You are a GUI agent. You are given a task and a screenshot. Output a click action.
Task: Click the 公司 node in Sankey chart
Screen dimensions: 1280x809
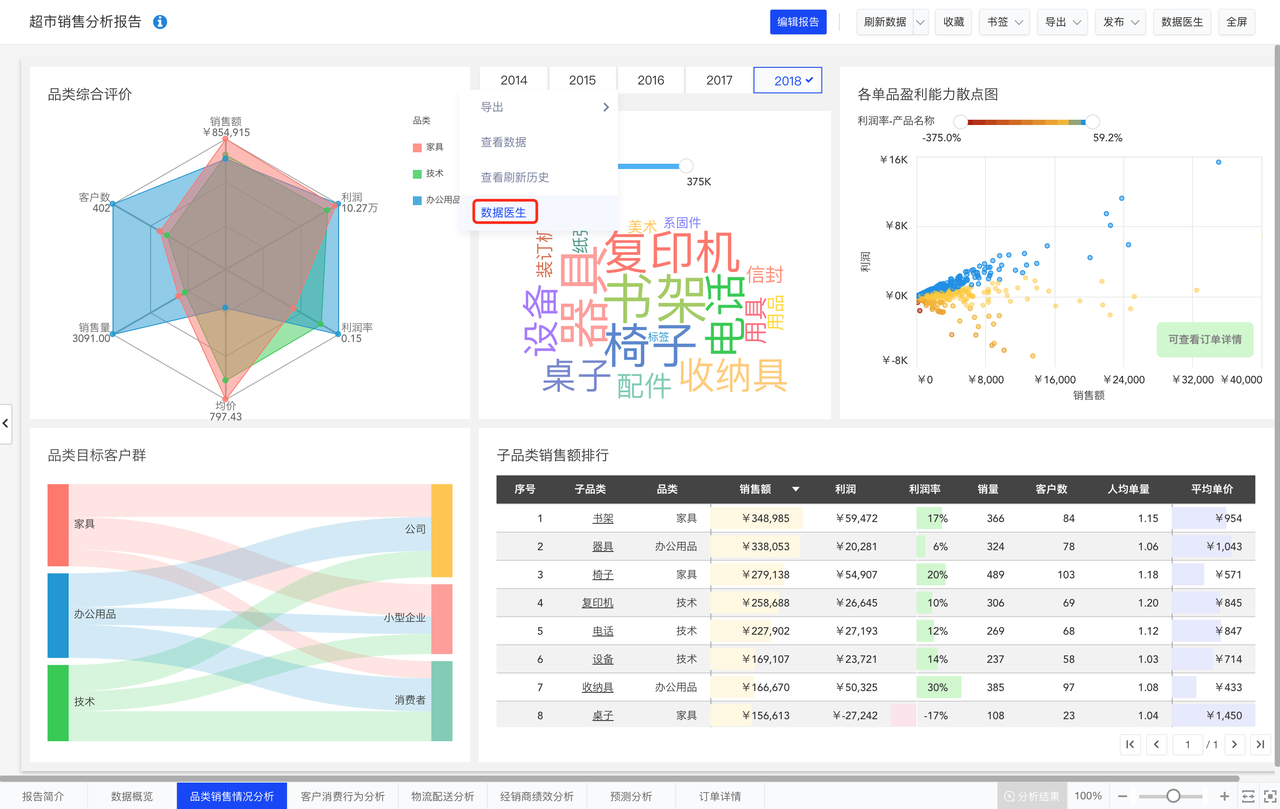(442, 530)
